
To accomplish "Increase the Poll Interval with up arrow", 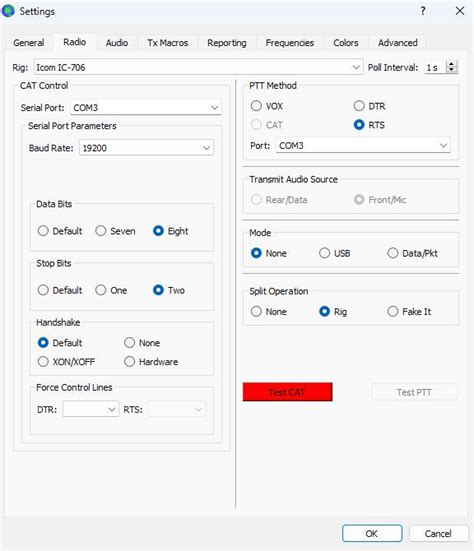I will tap(452, 64).
